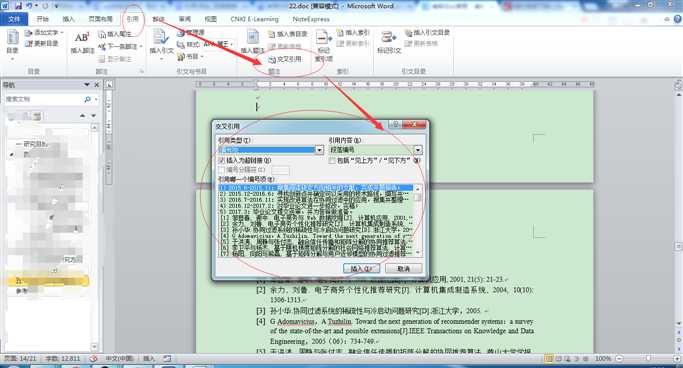The image size is (683, 368).
Task: Select list entry starting 3) 2016.7-2016.11
Action: click(316, 200)
